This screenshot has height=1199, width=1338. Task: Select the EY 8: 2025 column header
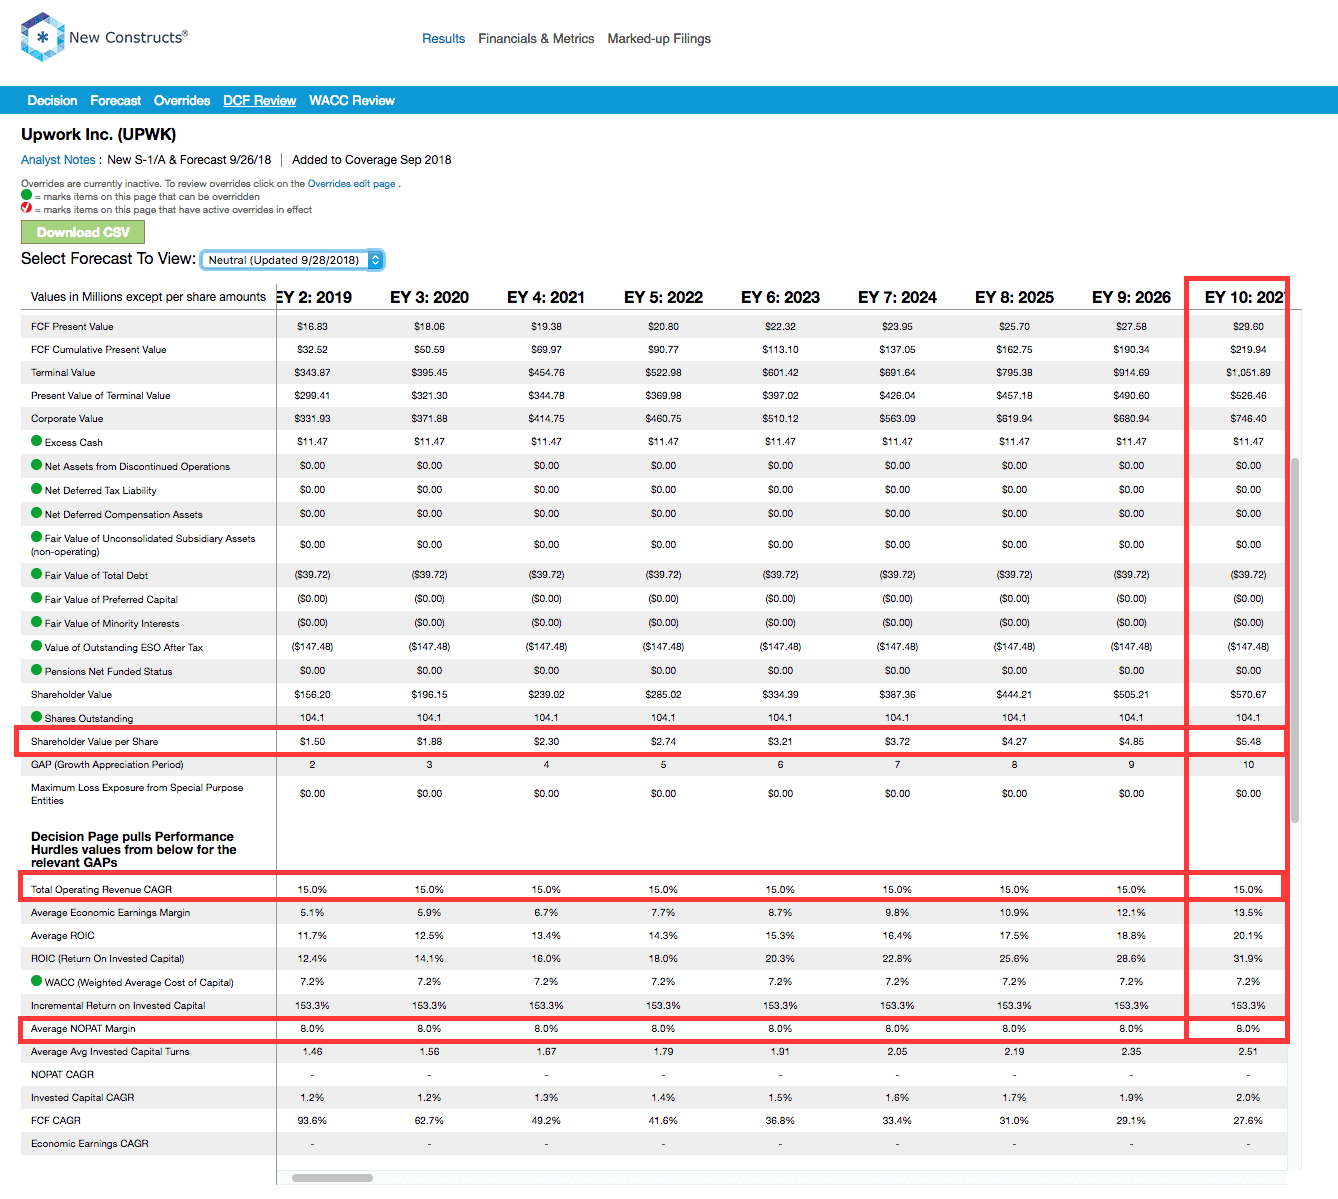[x=1014, y=298]
